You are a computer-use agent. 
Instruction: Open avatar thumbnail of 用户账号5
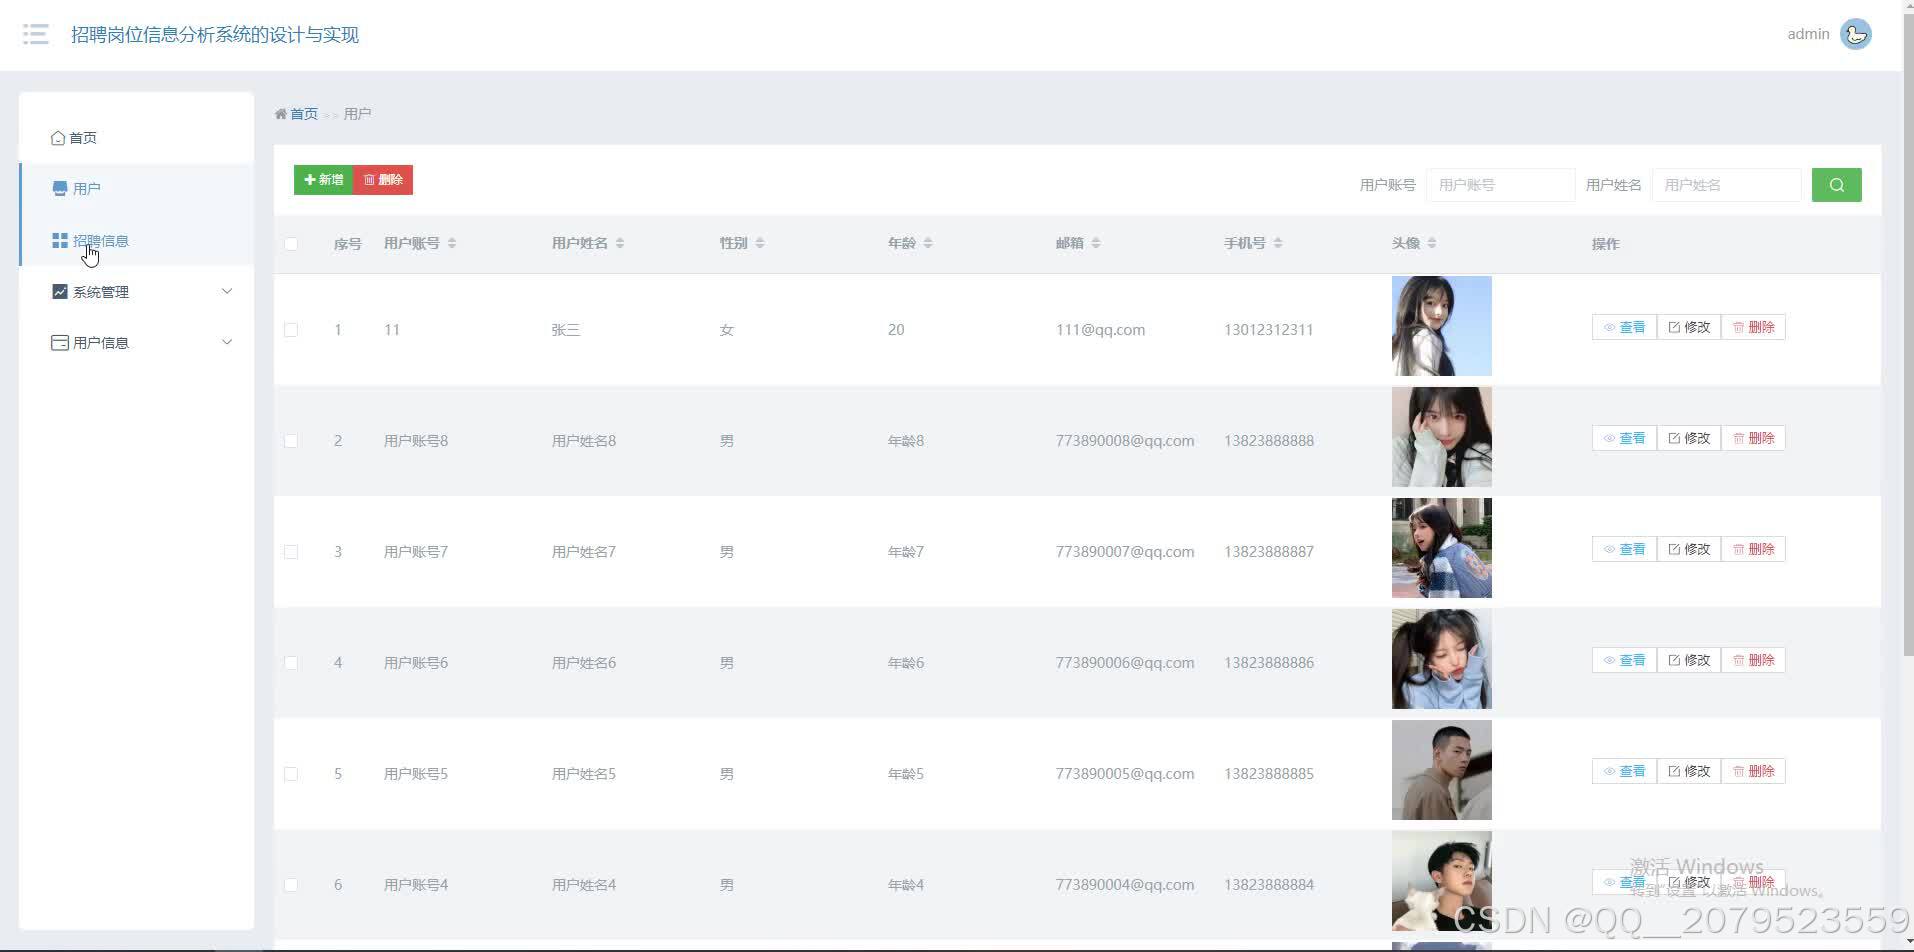click(1442, 770)
